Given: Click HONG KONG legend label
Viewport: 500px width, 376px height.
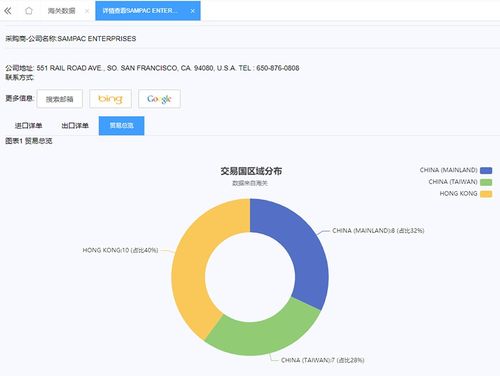Looking at the screenshot, I should pos(458,194).
